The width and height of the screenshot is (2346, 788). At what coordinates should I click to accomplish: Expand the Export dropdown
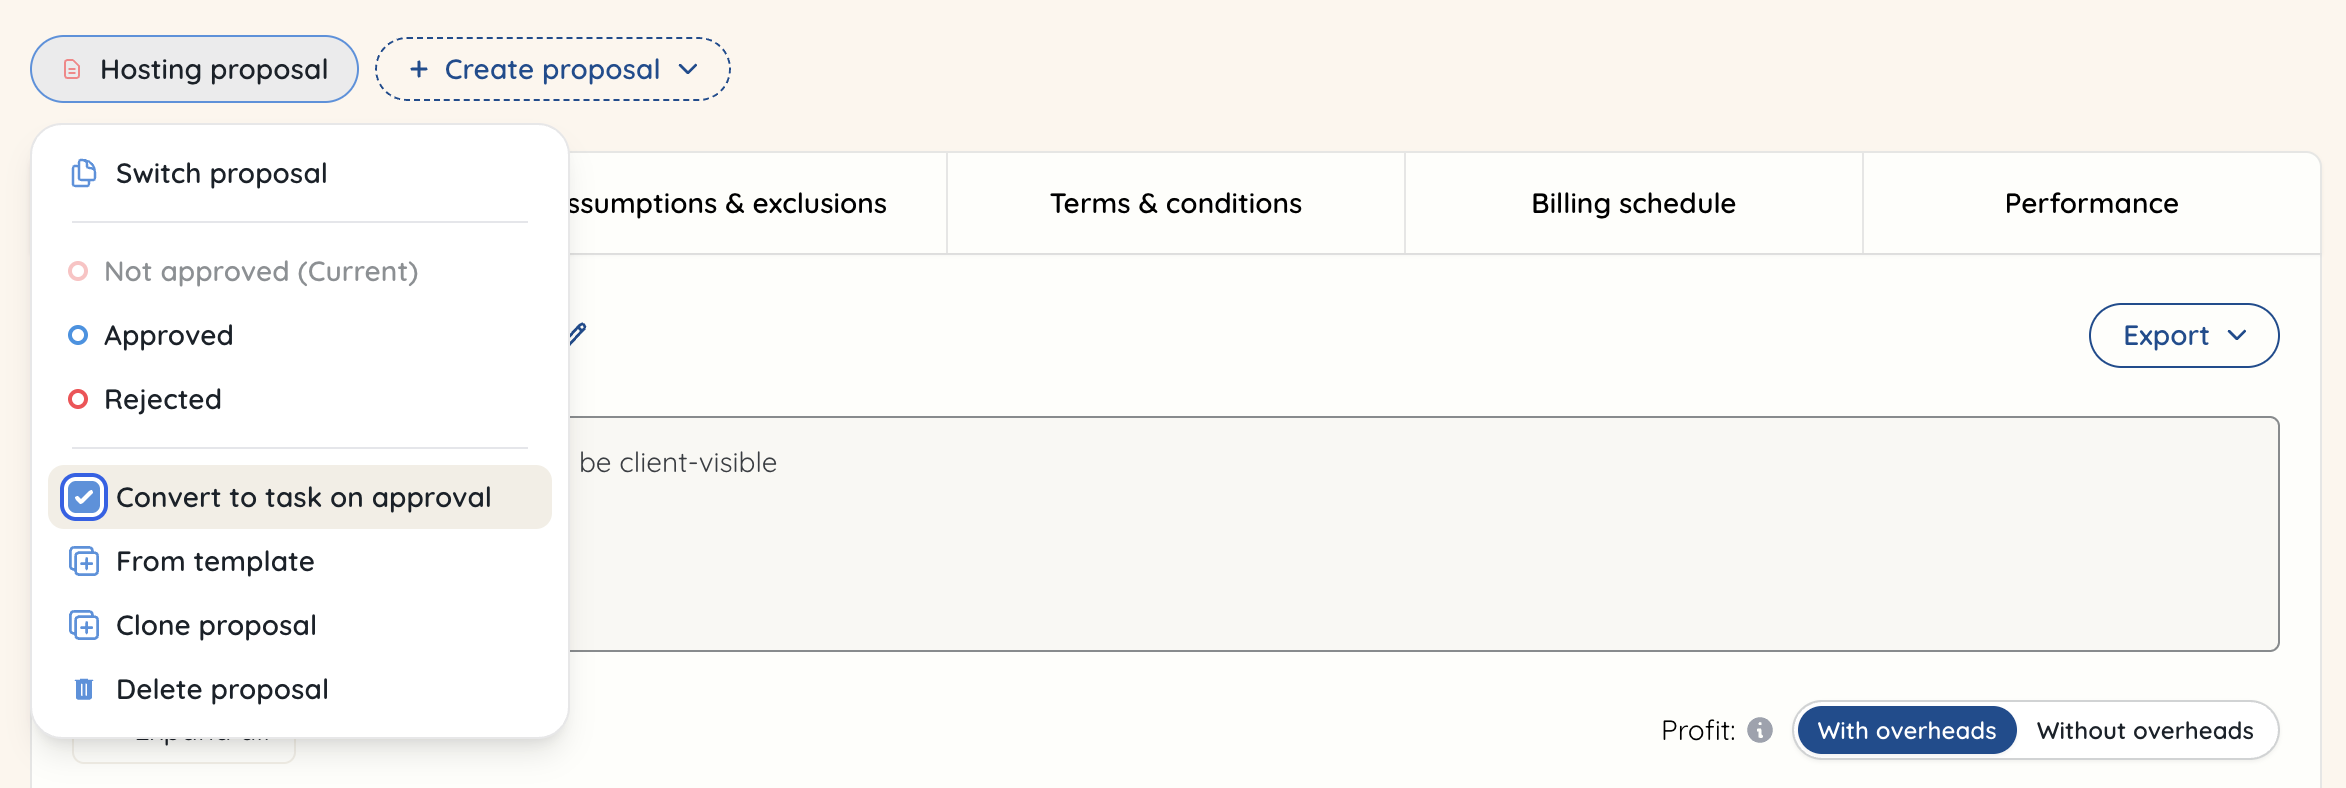(x=2183, y=335)
